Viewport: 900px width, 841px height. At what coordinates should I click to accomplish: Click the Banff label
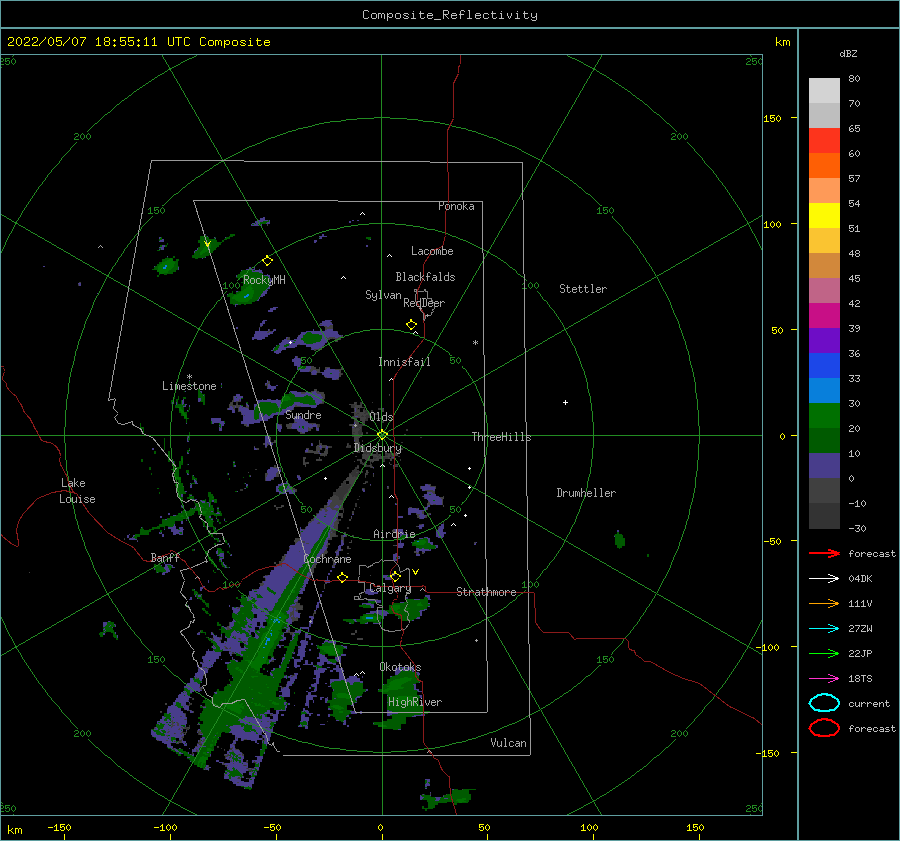tap(165, 558)
